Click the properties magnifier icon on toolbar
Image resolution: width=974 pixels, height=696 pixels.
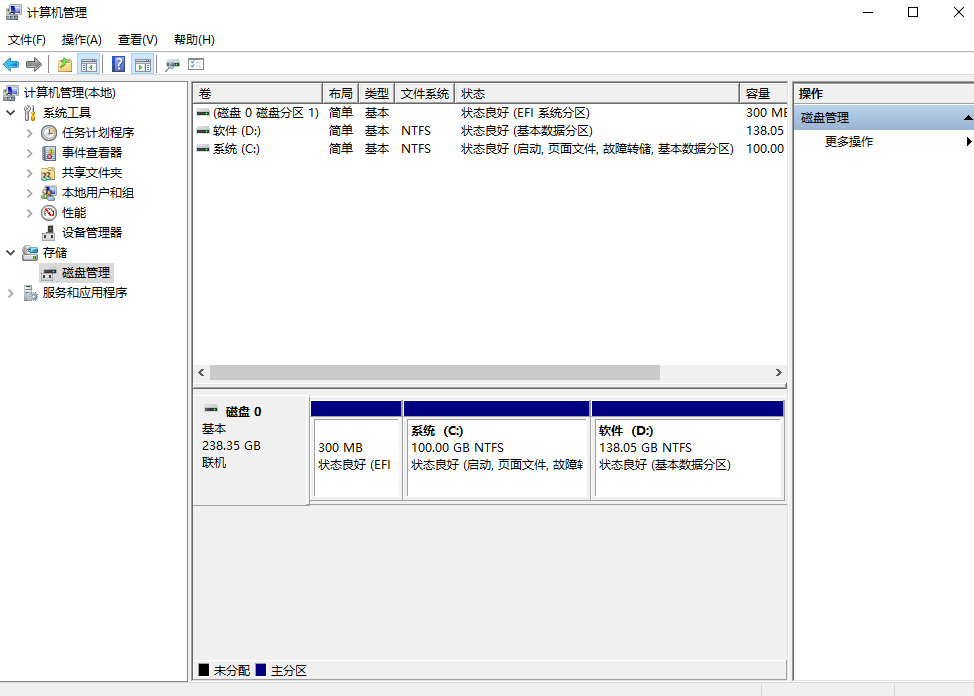[x=170, y=64]
